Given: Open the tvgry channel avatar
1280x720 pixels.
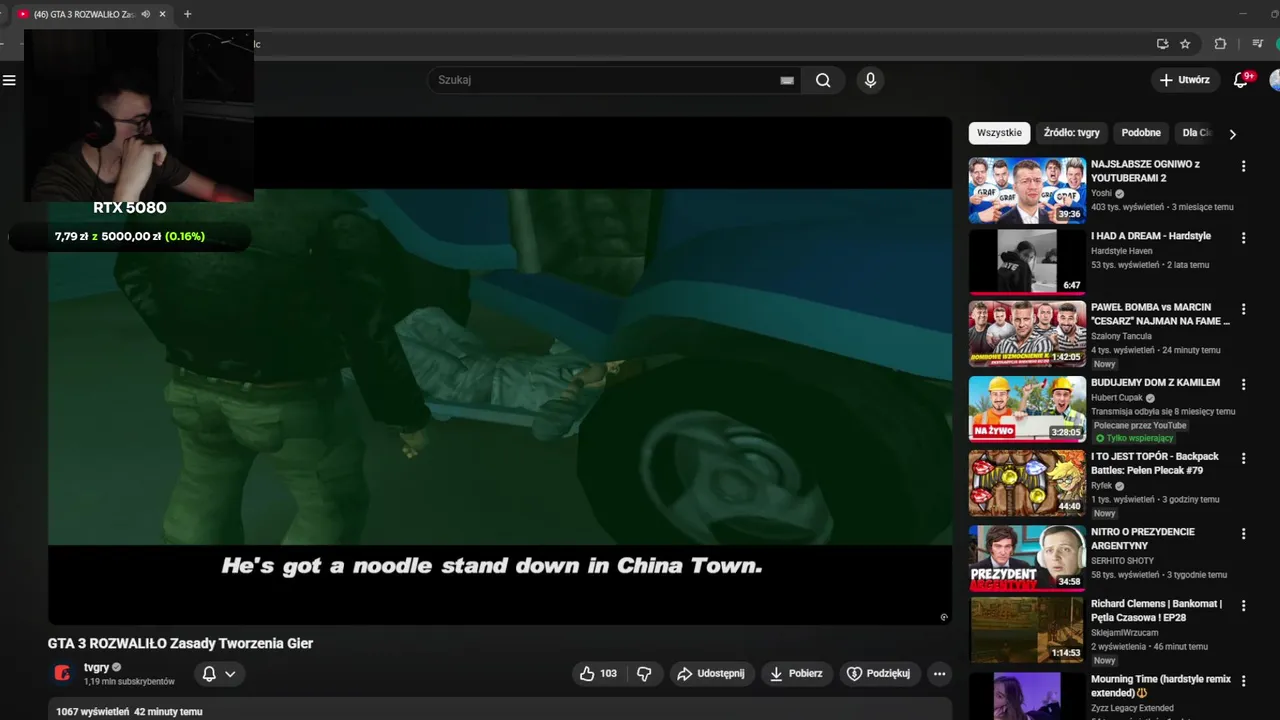Looking at the screenshot, I should pos(62,673).
